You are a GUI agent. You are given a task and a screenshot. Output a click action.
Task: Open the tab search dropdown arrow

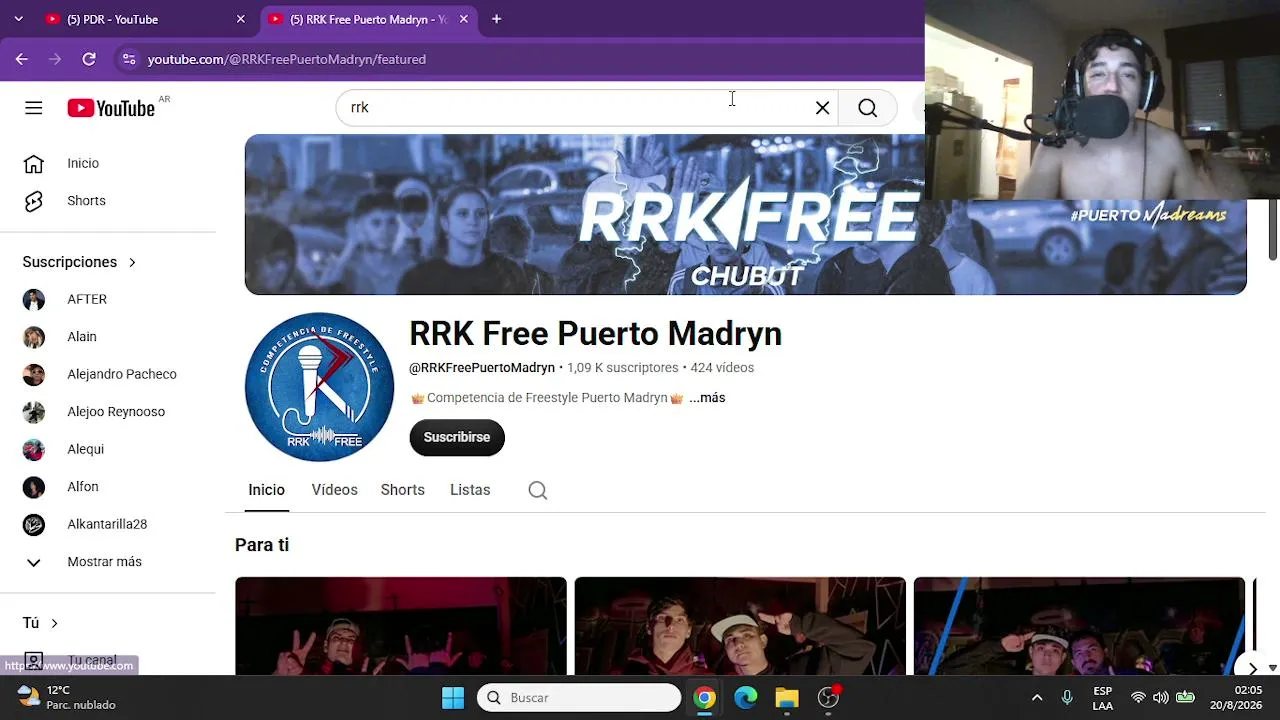tap(18, 19)
